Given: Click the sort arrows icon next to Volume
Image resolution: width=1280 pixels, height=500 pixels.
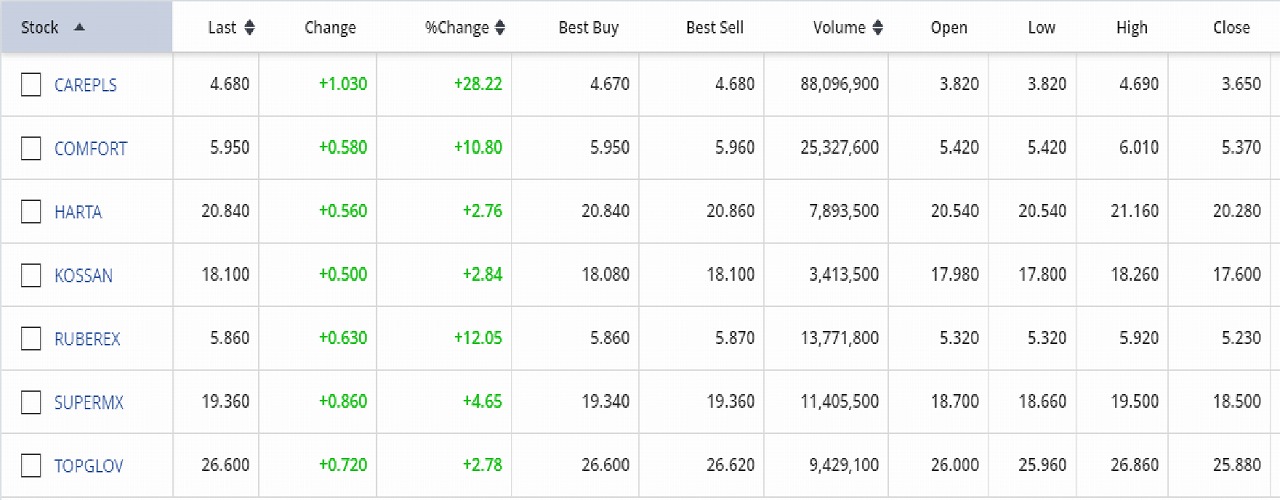Looking at the screenshot, I should [x=877, y=28].
